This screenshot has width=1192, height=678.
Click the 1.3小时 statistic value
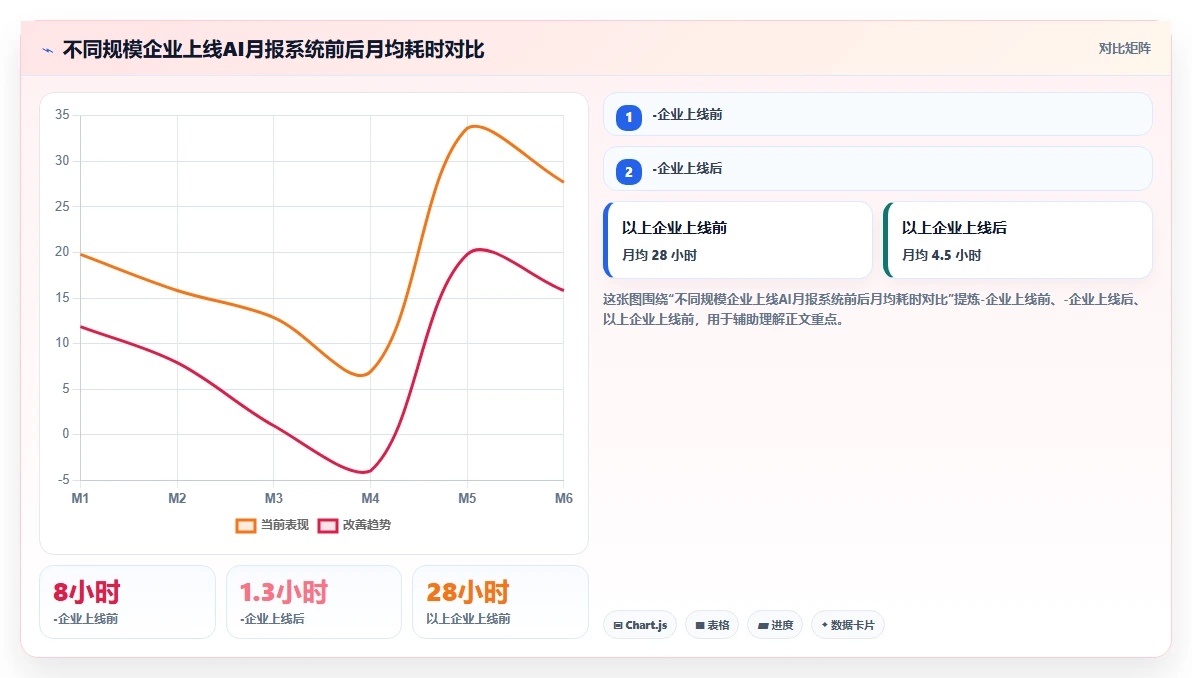[x=284, y=592]
